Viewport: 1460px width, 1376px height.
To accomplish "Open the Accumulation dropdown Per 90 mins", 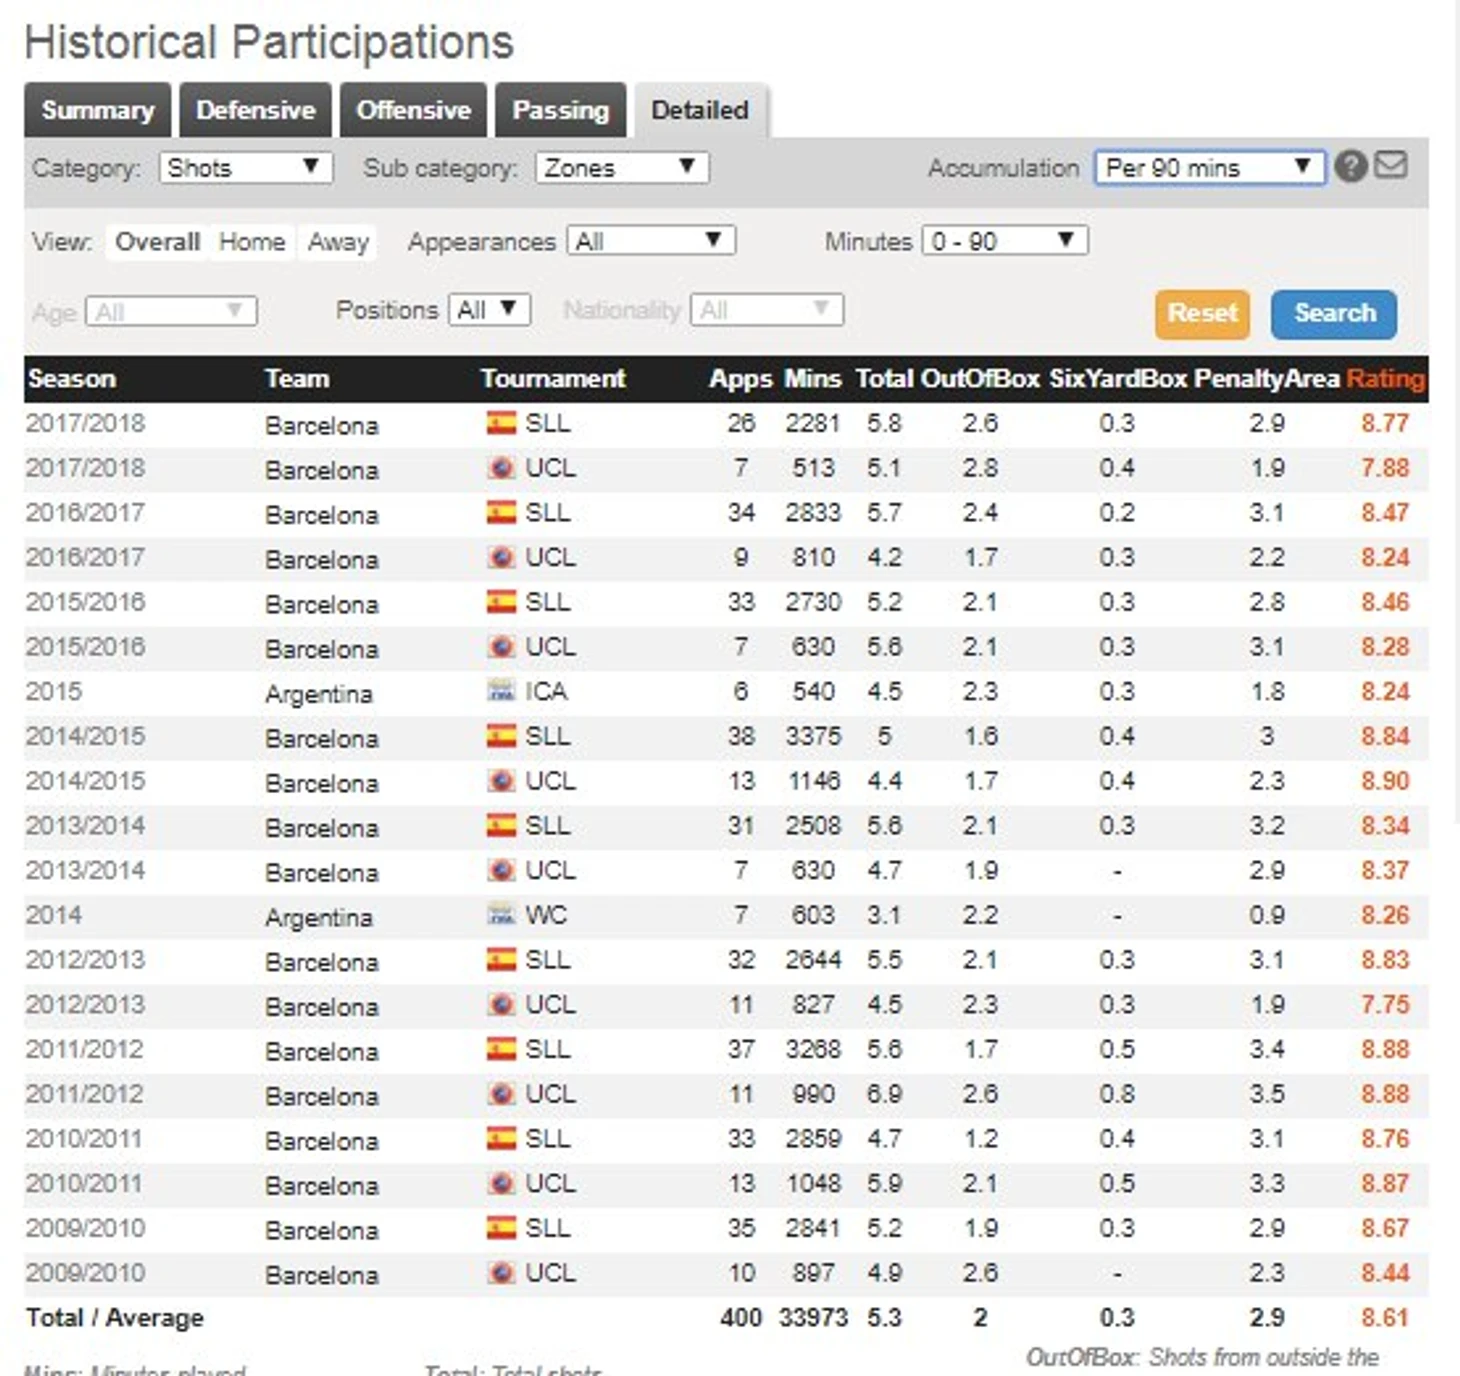I will 1210,167.
